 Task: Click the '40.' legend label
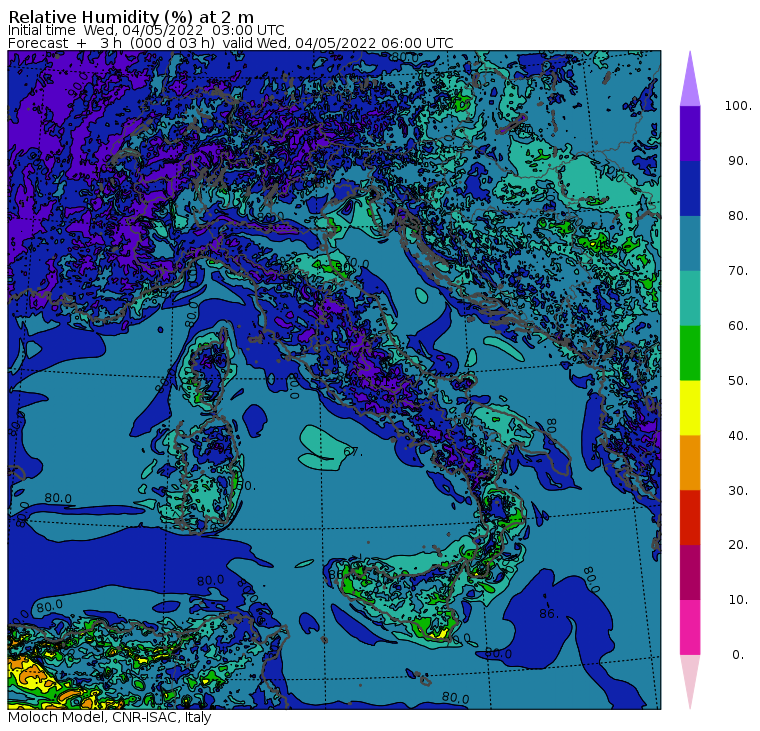[738, 435]
